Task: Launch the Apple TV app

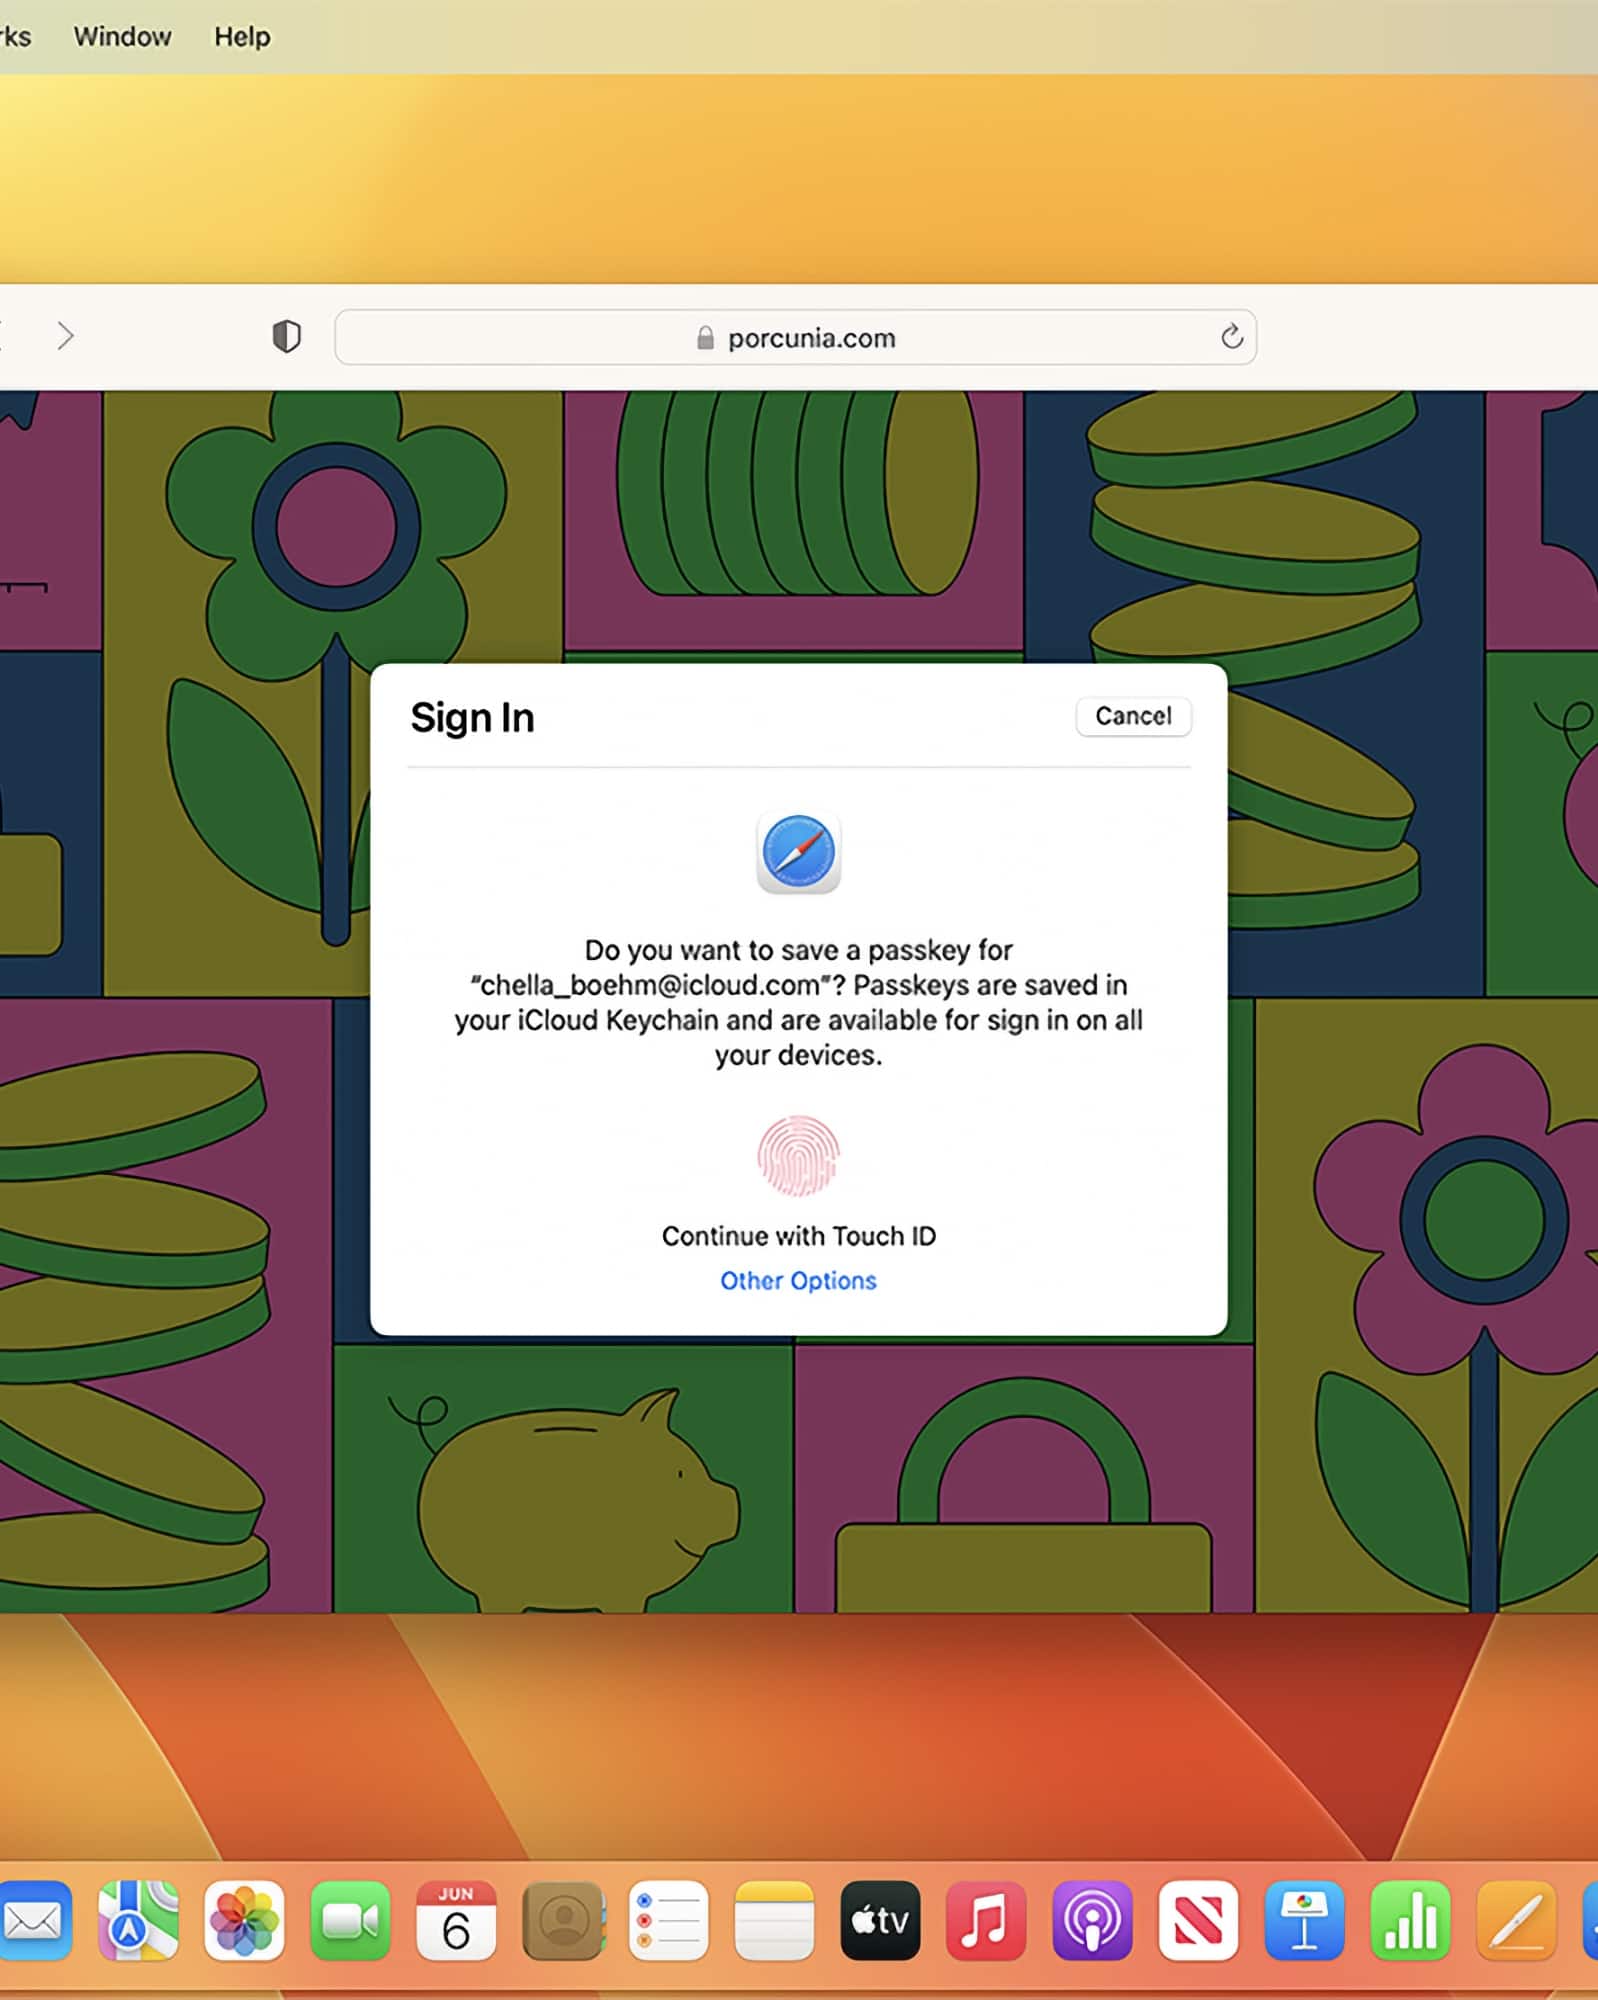Action: tap(881, 1920)
